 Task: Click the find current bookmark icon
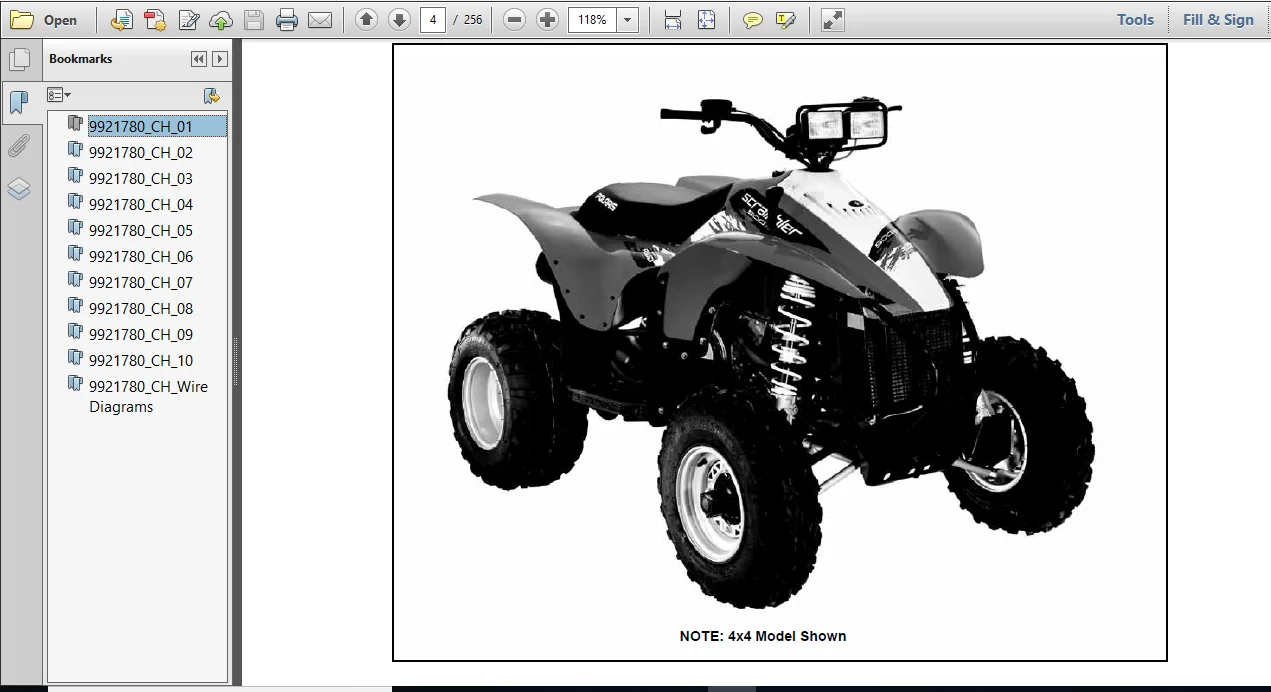[x=211, y=95]
